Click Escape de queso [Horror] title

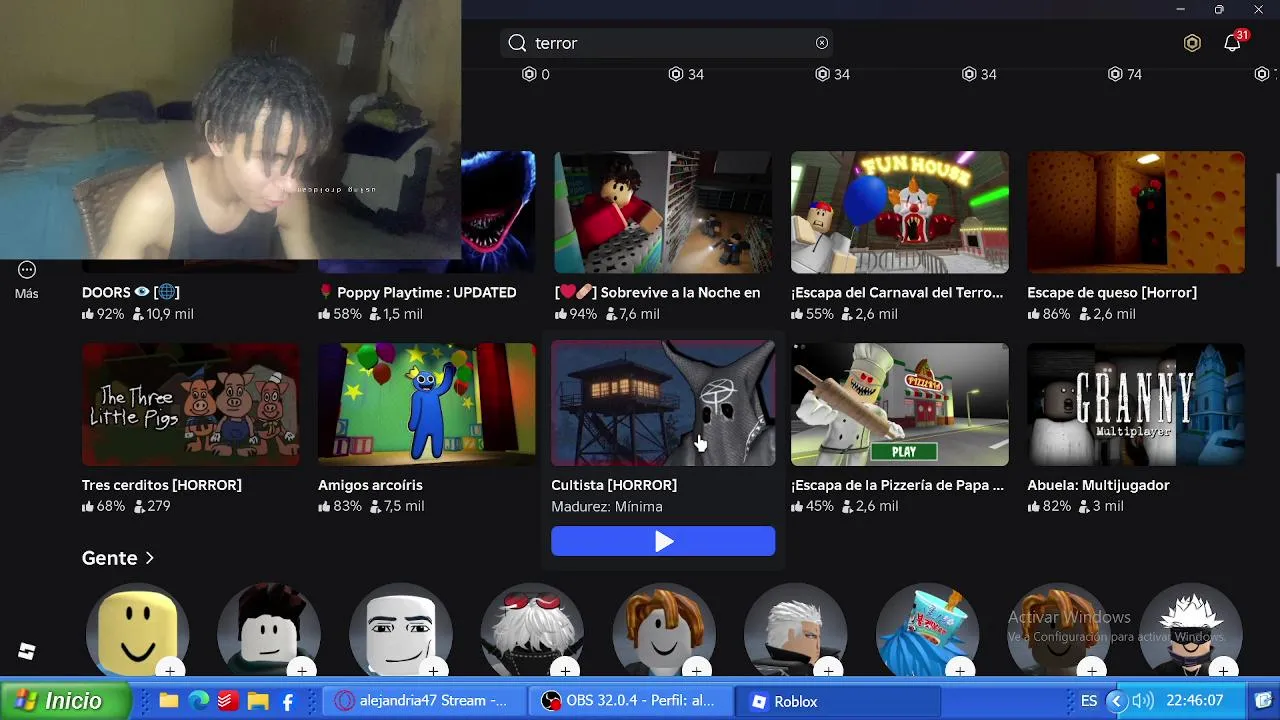[1112, 292]
